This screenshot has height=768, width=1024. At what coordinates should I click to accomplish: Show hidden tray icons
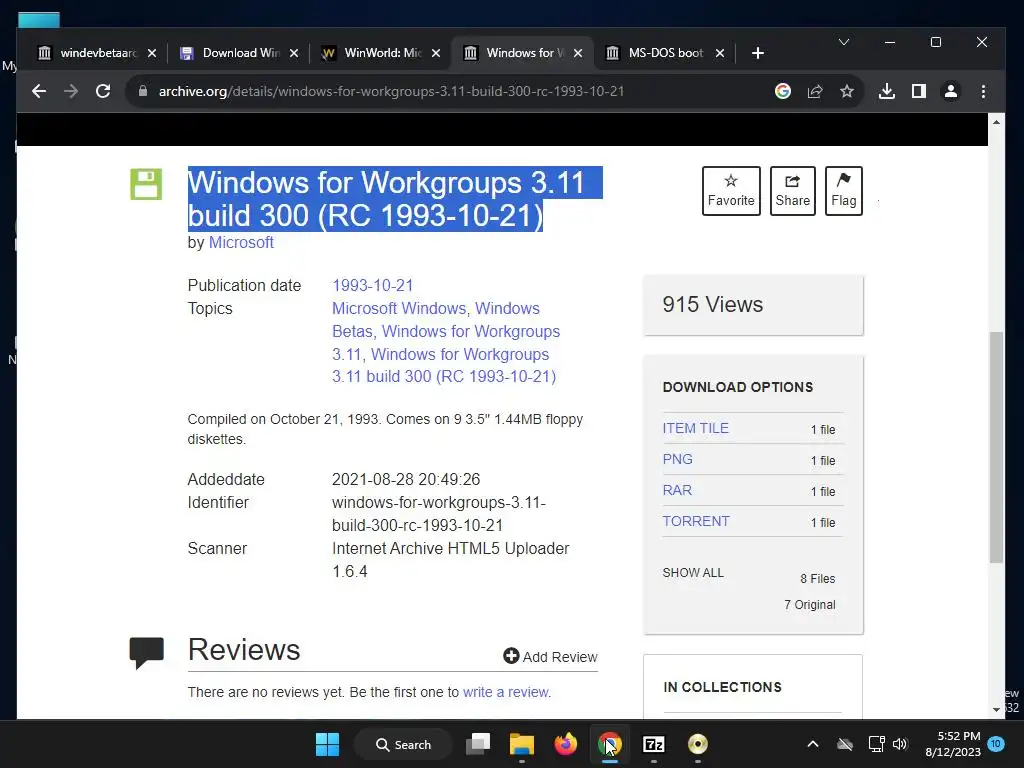pyautogui.click(x=812, y=744)
